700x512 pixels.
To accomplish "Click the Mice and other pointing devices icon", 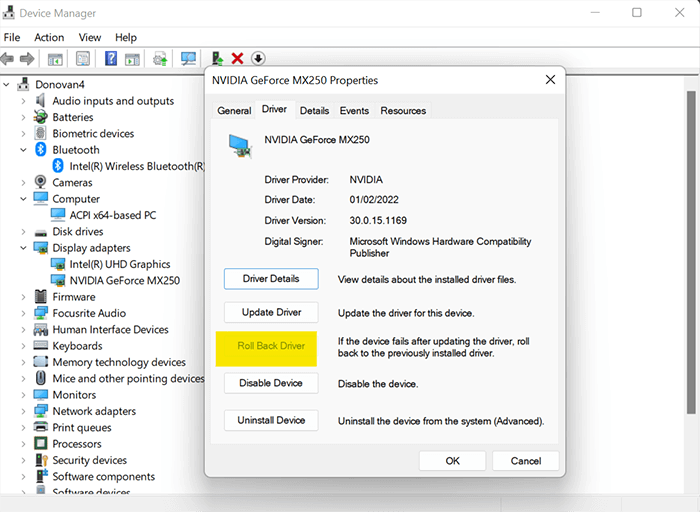I will tap(41, 378).
